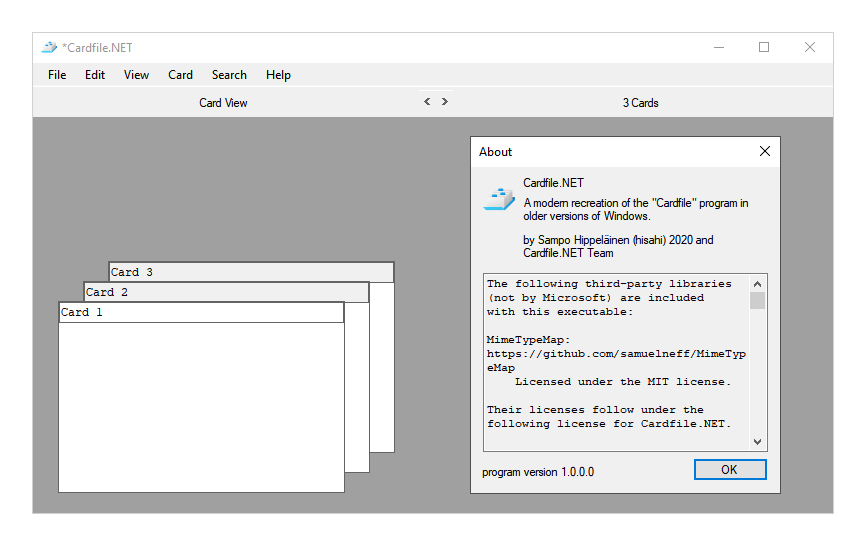Close the About dialog with X
The image size is (866, 546).
(764, 151)
